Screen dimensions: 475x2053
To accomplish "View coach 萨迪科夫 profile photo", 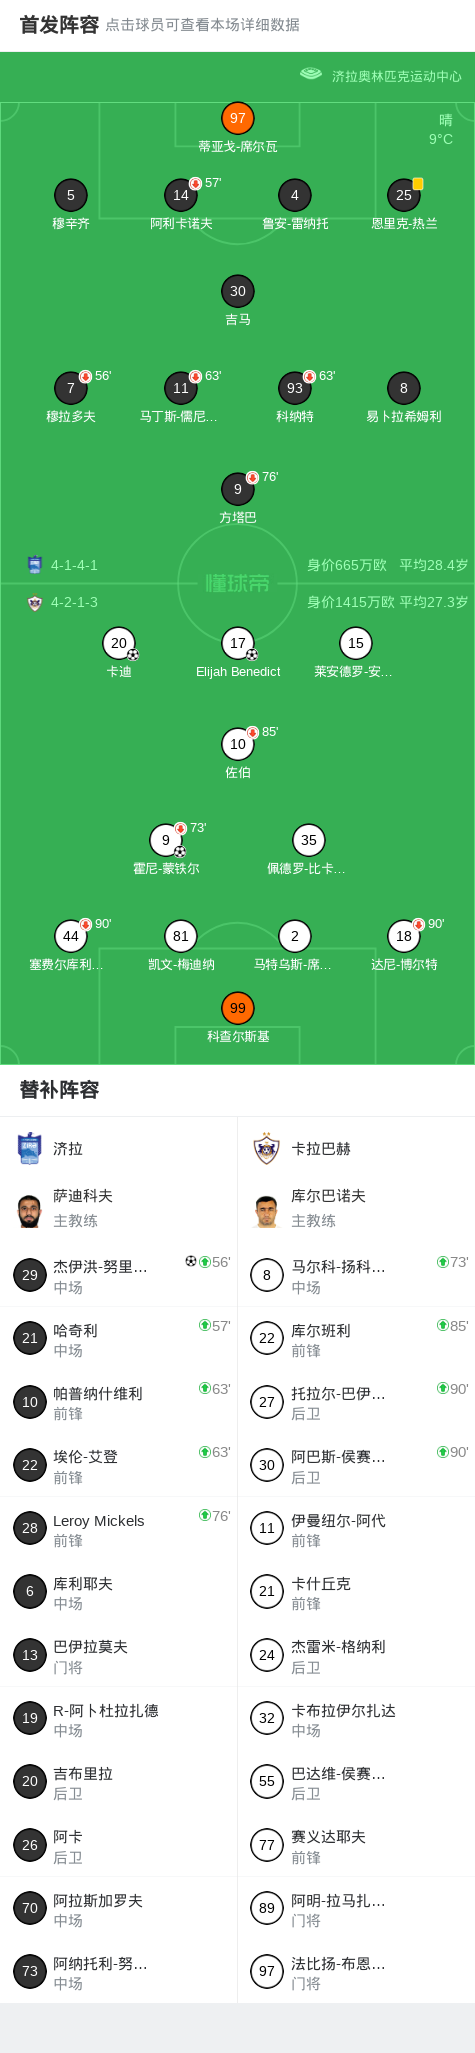I will pyautogui.click(x=30, y=1210).
